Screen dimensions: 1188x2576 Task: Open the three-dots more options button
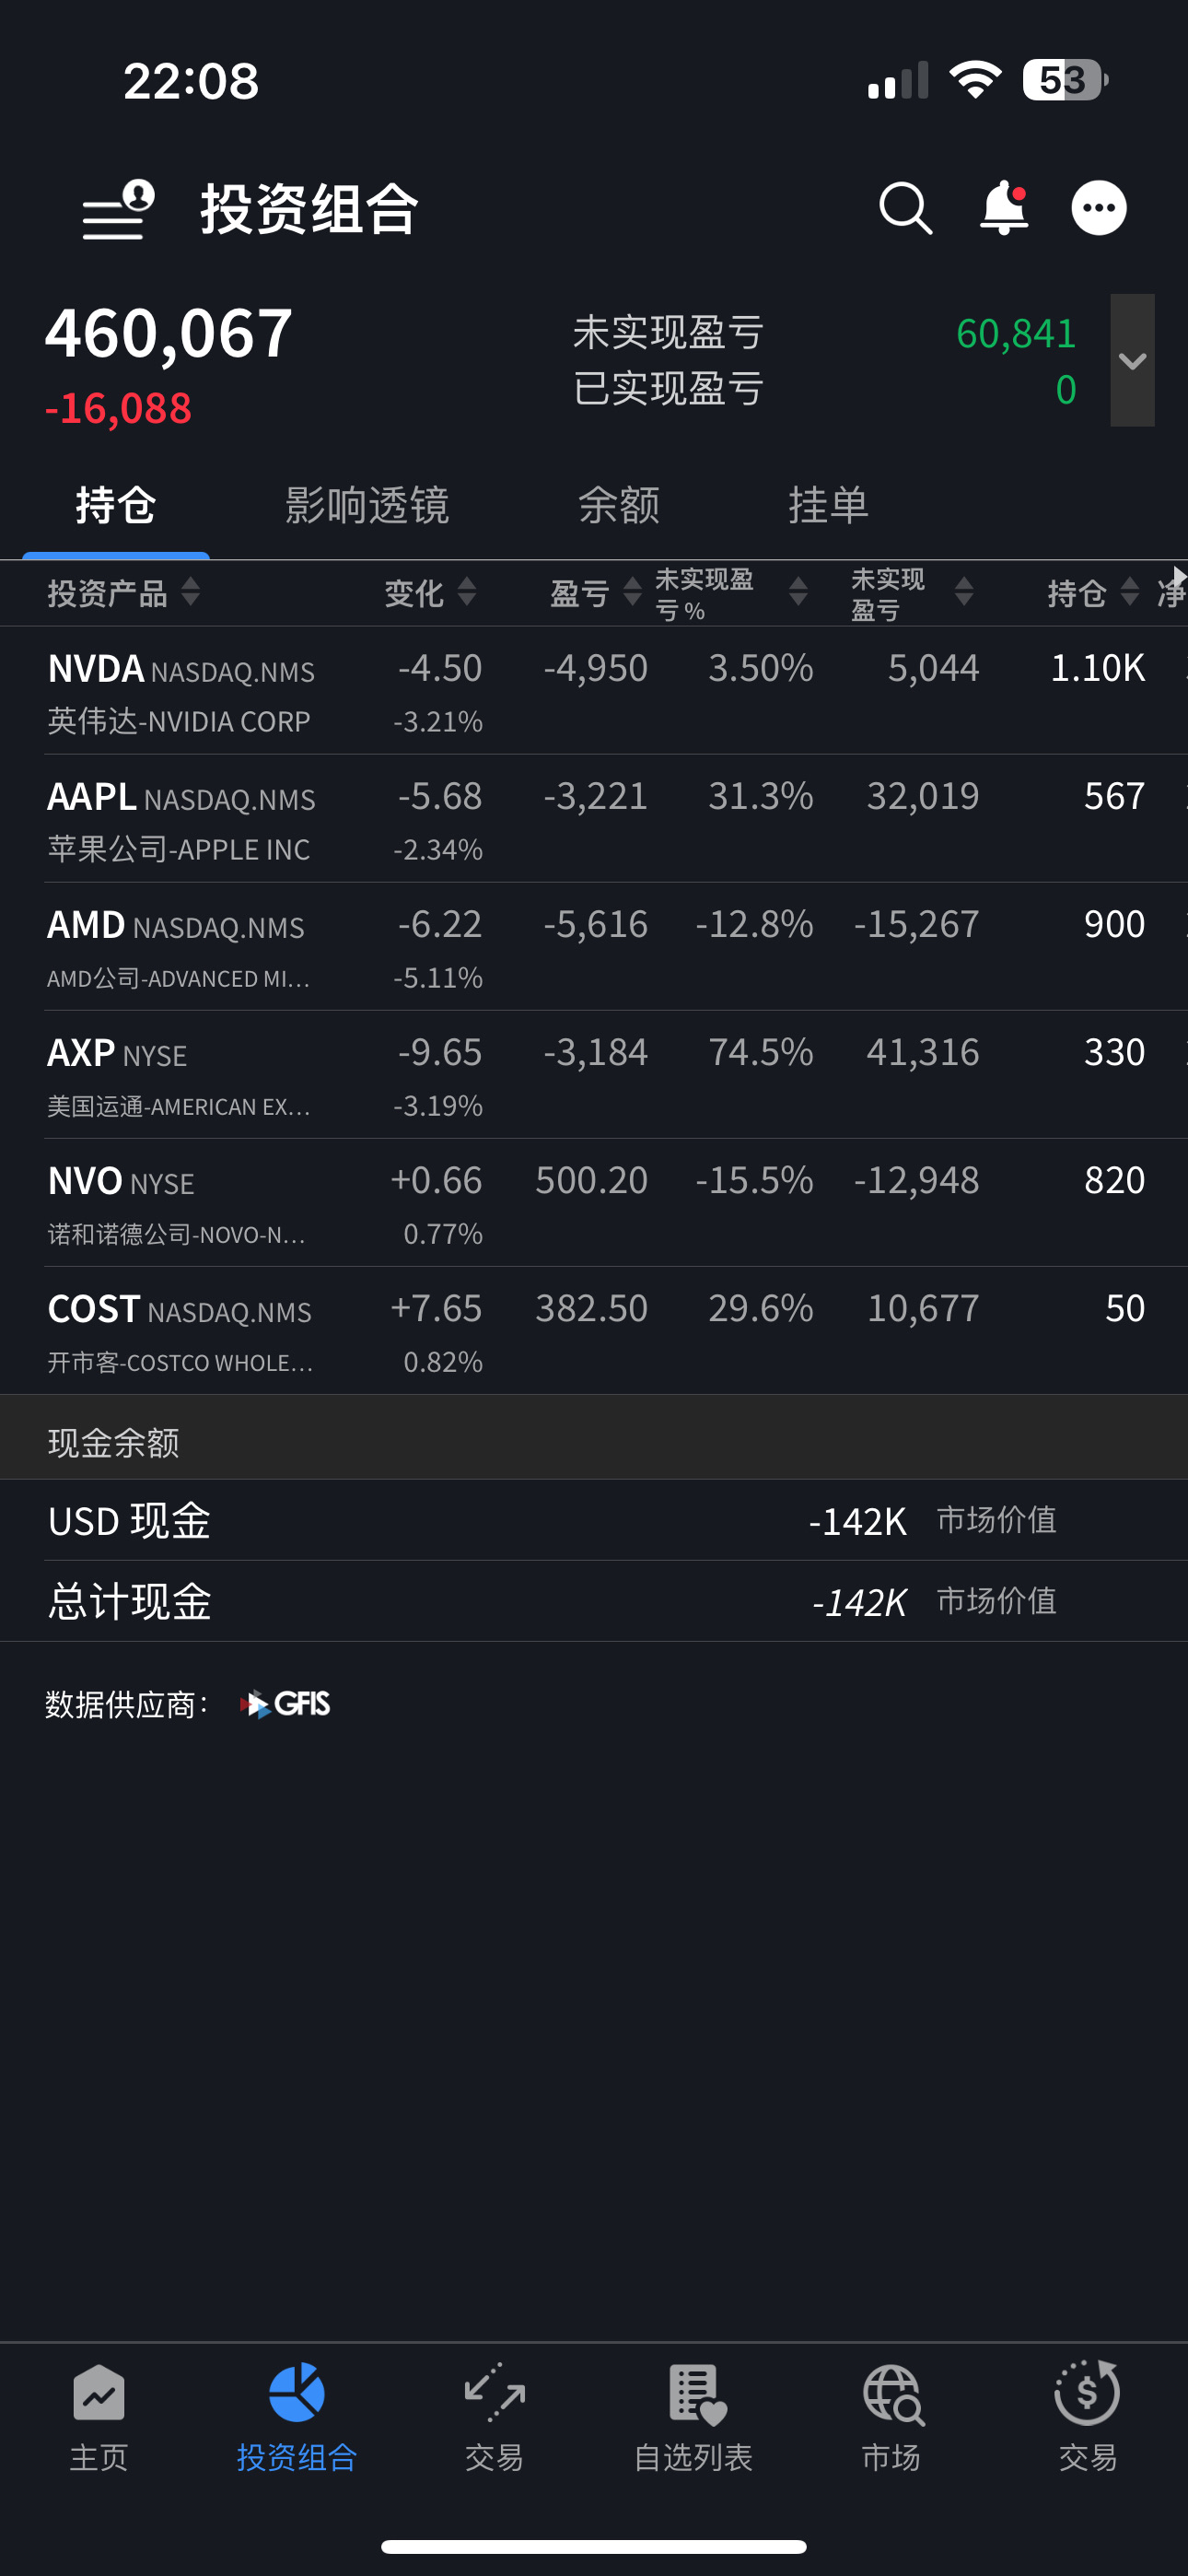pyautogui.click(x=1099, y=208)
